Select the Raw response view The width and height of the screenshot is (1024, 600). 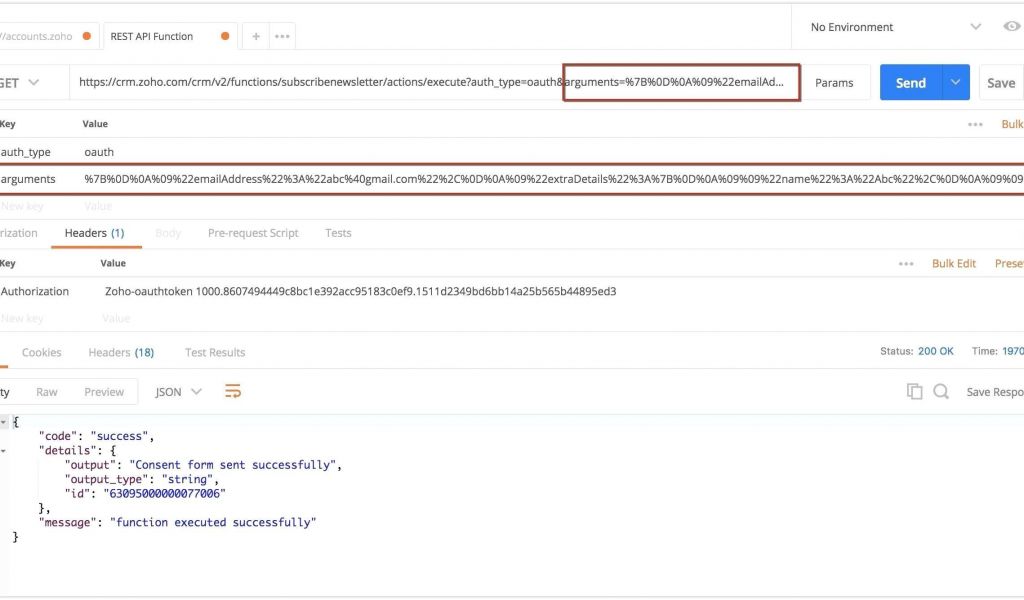tap(47, 392)
